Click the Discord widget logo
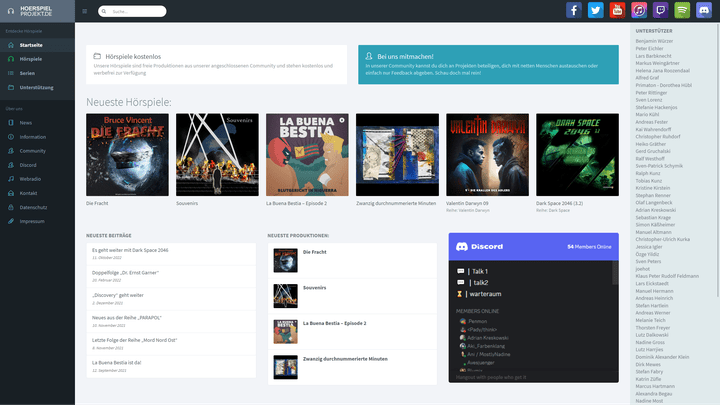The width and height of the screenshot is (720, 405). (479, 247)
